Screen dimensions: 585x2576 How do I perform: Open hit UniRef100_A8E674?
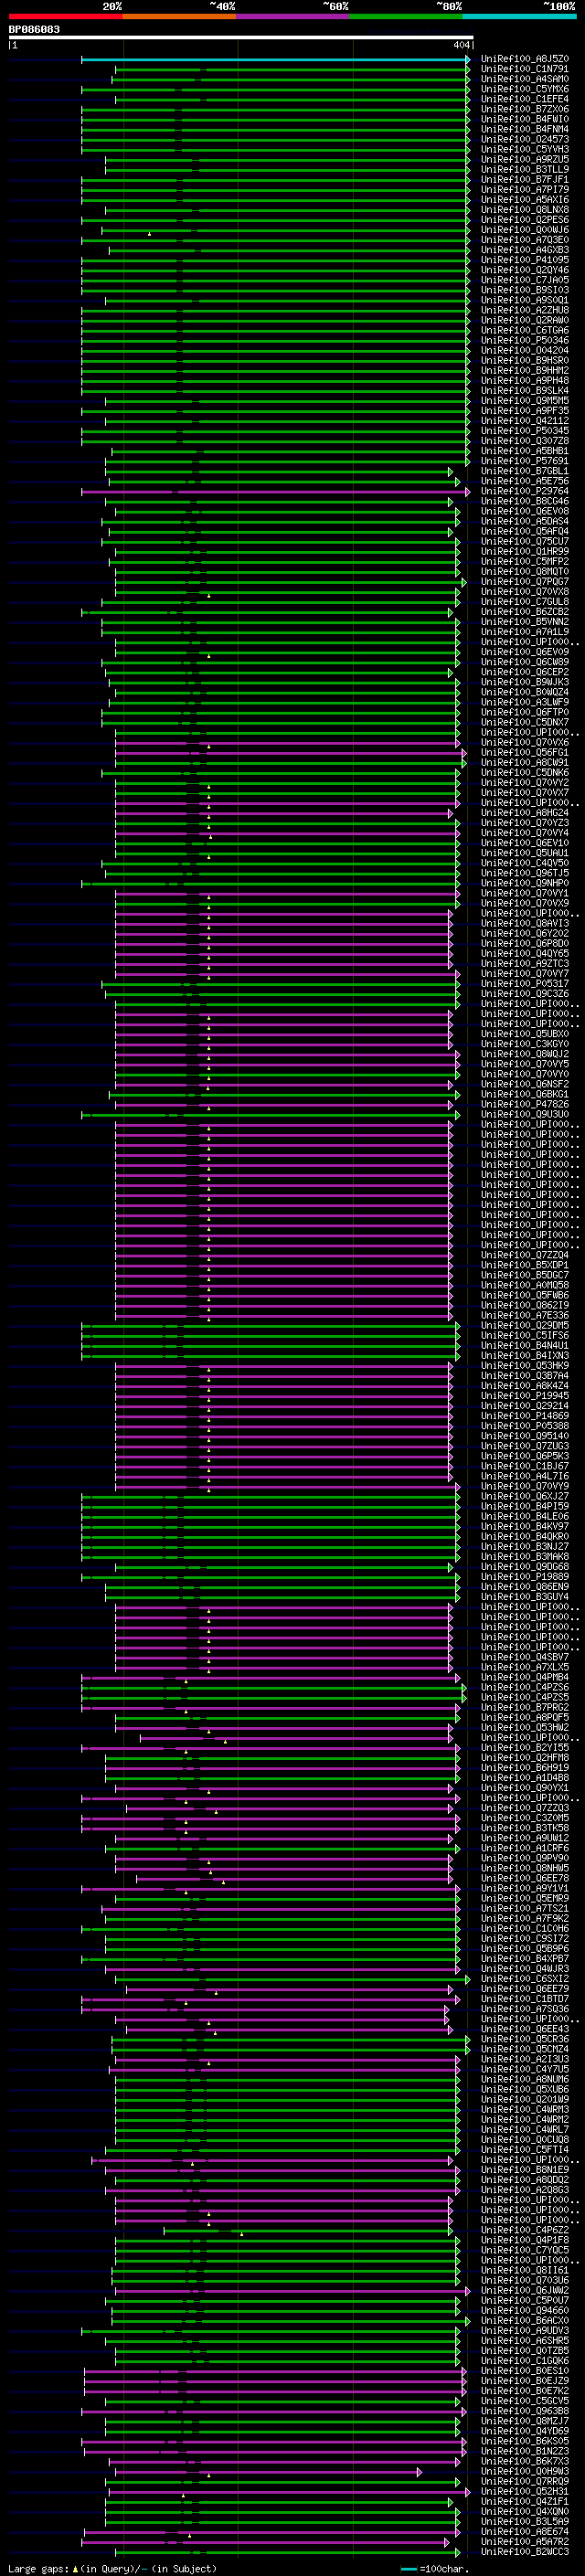(x=525, y=2531)
